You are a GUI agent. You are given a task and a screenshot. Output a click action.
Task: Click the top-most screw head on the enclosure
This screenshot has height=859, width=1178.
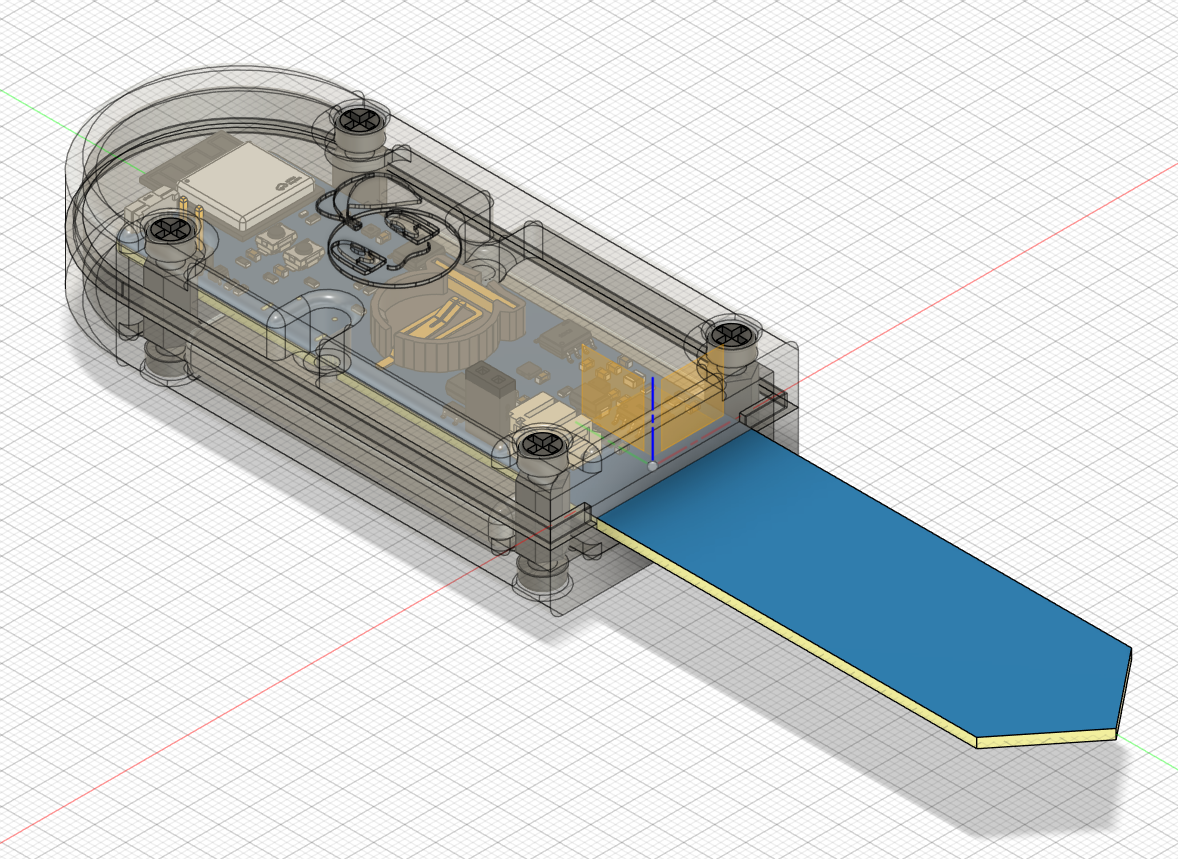coord(358,119)
